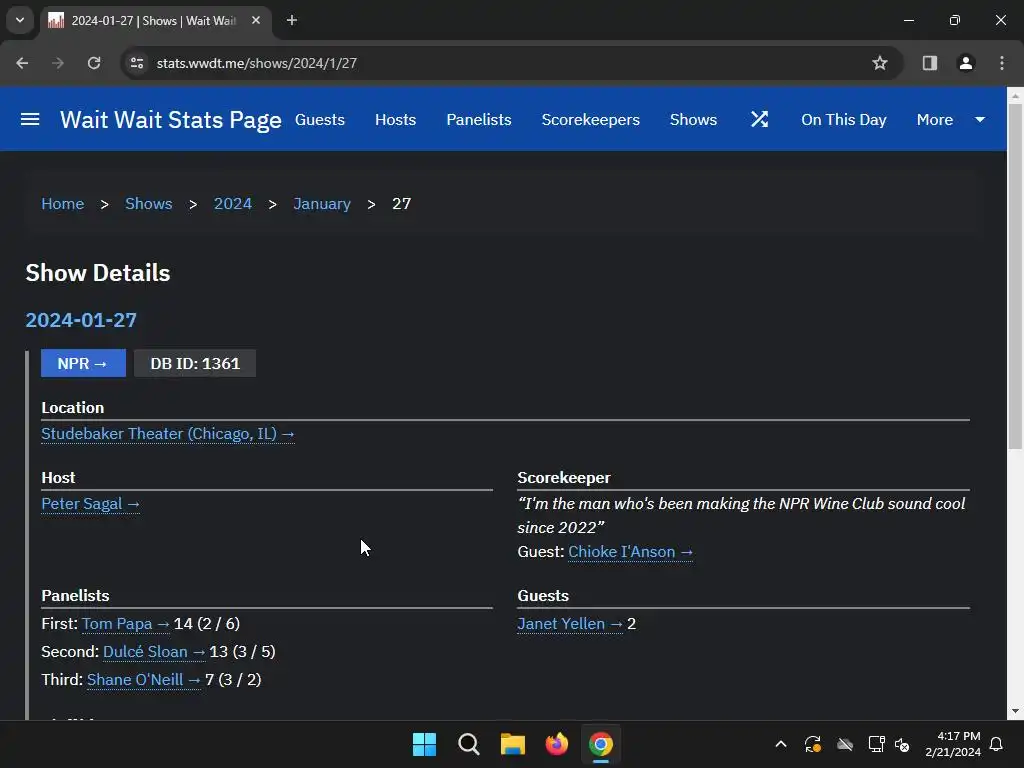
Task: Click the DB ID: 1361 badge
Action: click(195, 363)
